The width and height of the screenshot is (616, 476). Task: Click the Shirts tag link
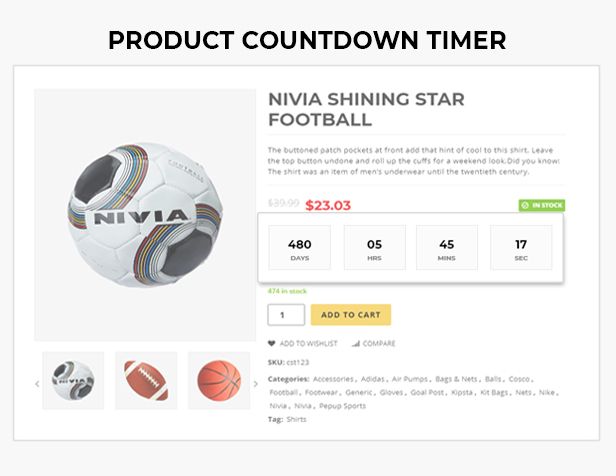click(x=296, y=419)
